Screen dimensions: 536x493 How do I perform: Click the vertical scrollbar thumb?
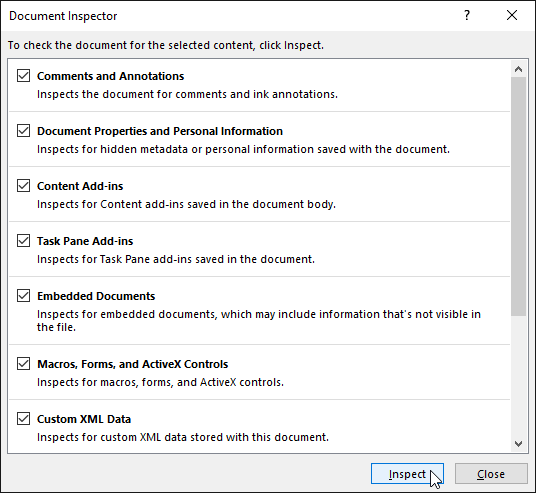tap(519, 196)
